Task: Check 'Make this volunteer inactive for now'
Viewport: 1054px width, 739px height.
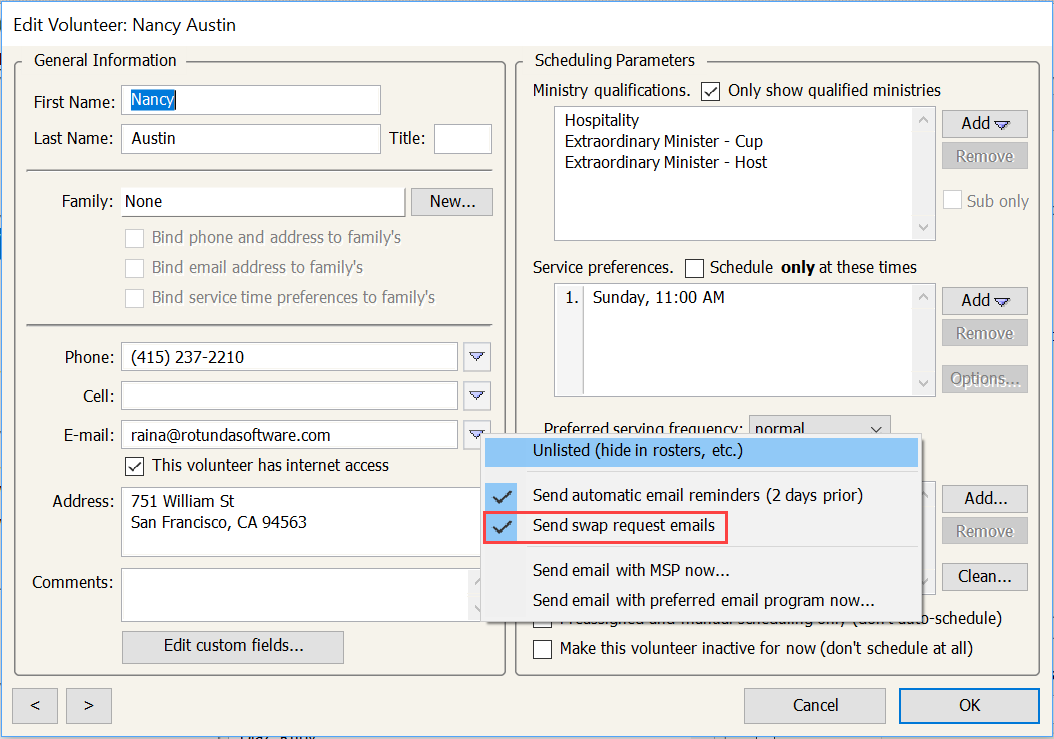Action: 542,649
